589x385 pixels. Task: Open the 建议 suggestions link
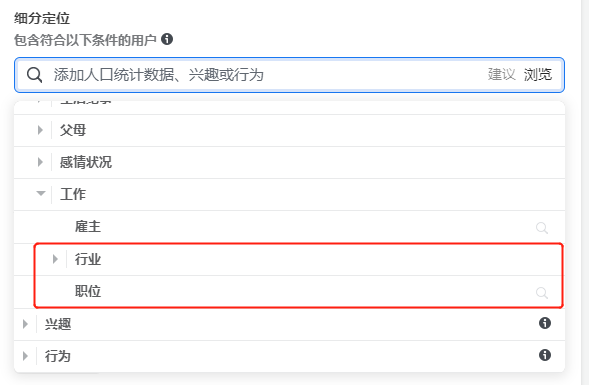click(x=501, y=74)
